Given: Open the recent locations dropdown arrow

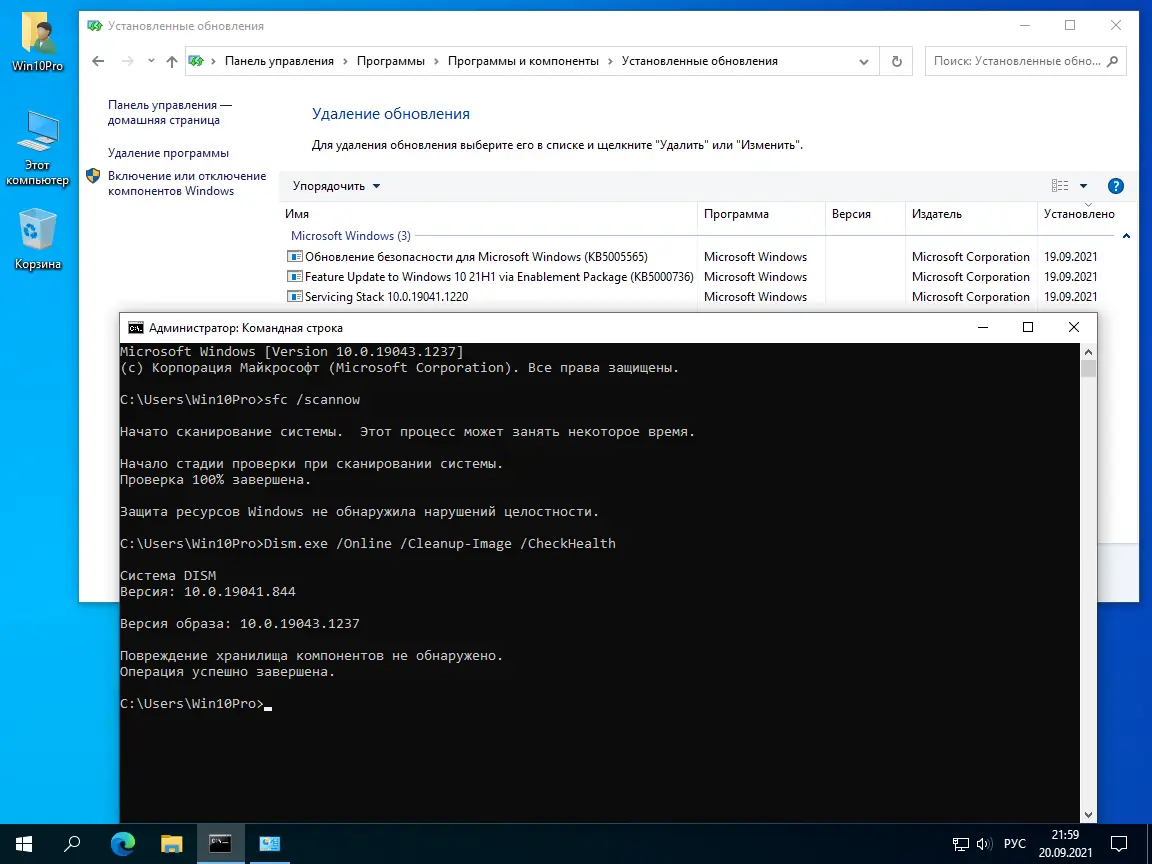Looking at the screenshot, I should (x=151, y=62).
